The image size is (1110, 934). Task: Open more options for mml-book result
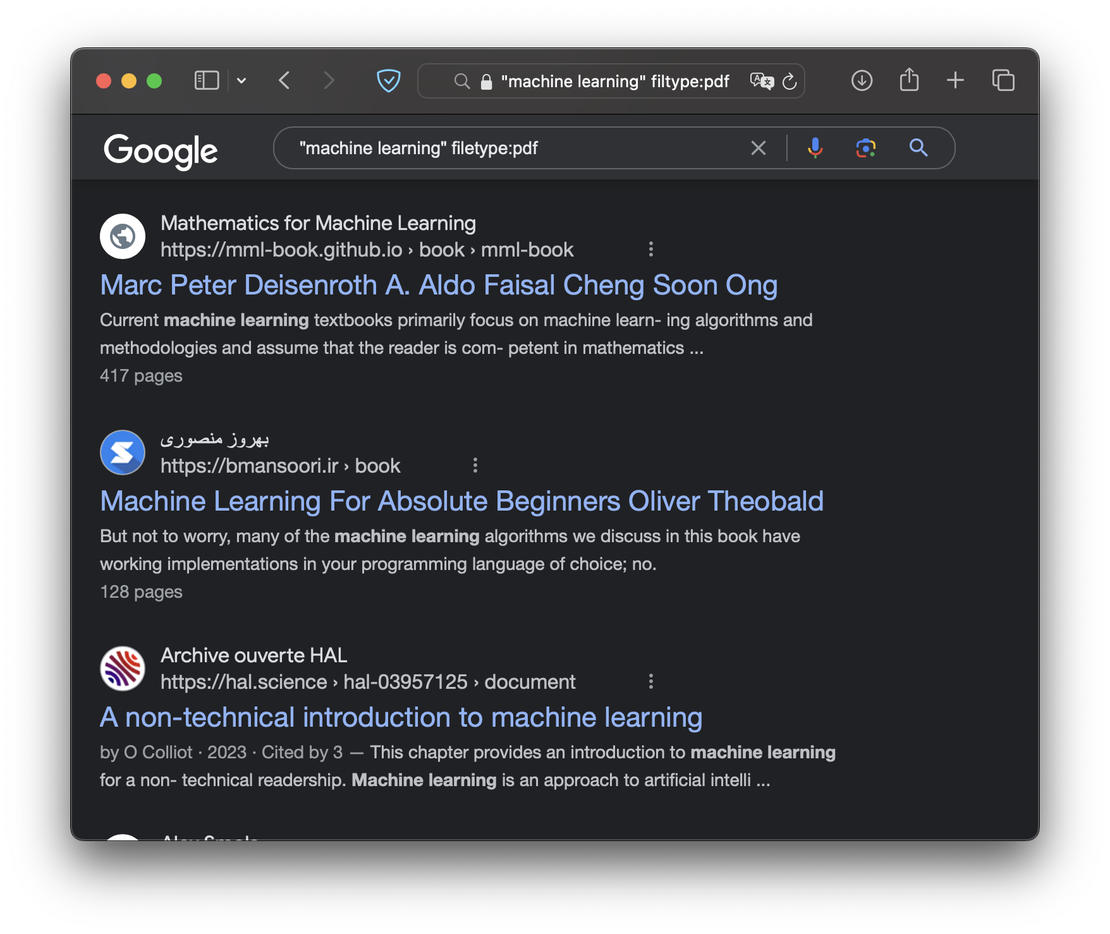[651, 249]
